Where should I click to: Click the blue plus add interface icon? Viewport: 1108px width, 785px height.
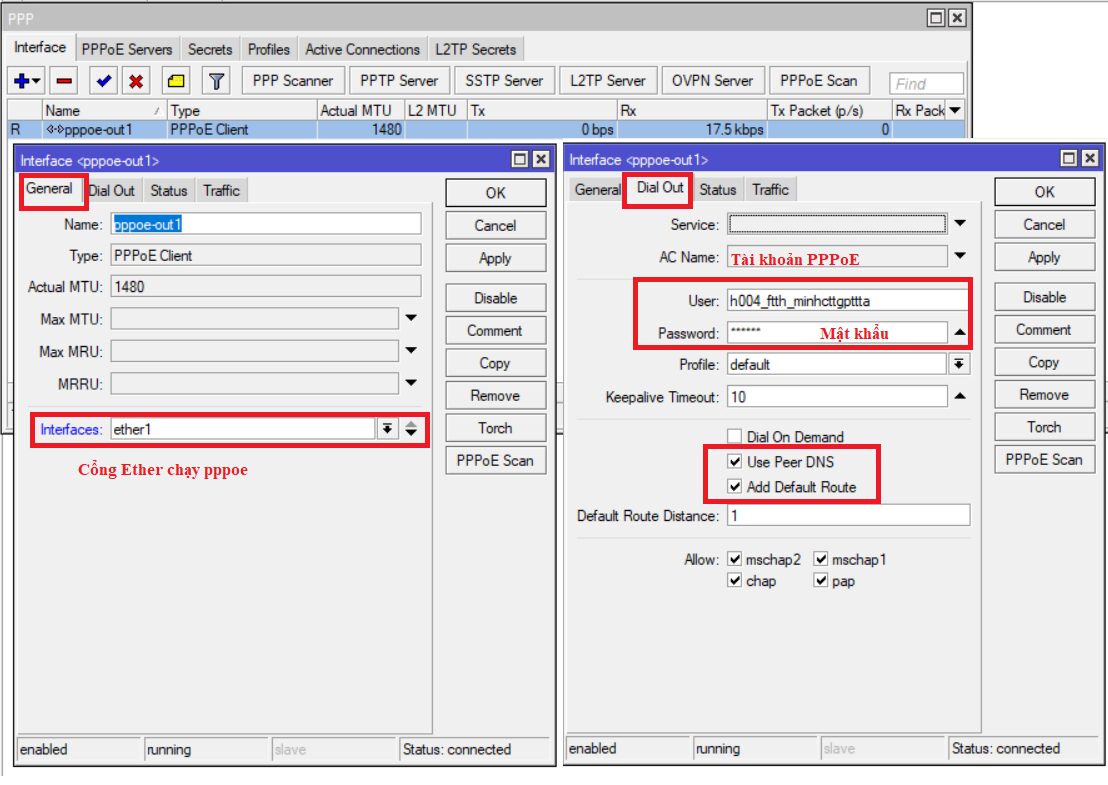point(21,81)
